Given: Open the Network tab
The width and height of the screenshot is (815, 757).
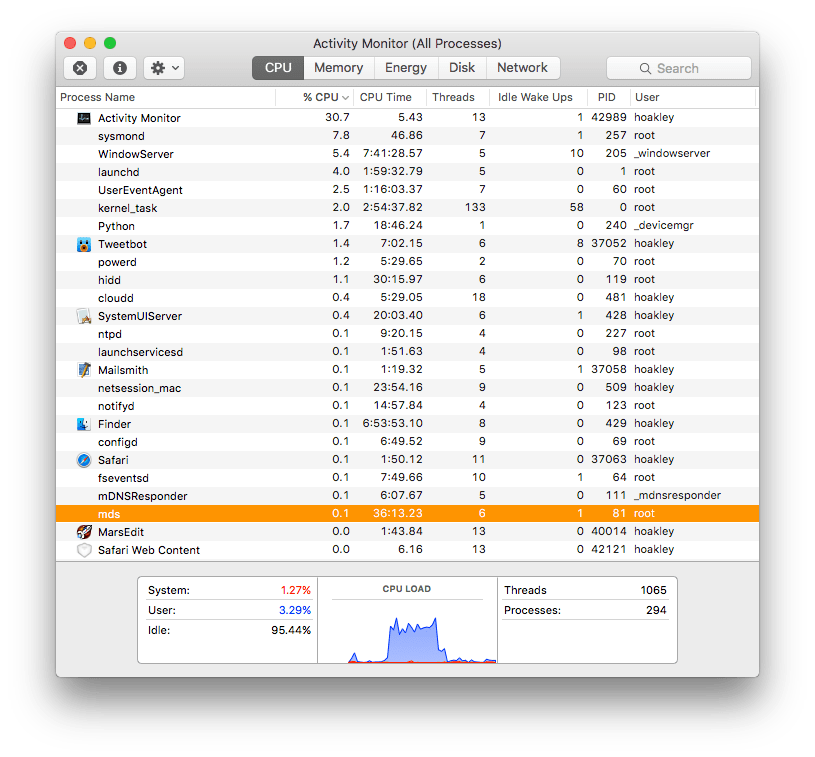Looking at the screenshot, I should 523,68.
